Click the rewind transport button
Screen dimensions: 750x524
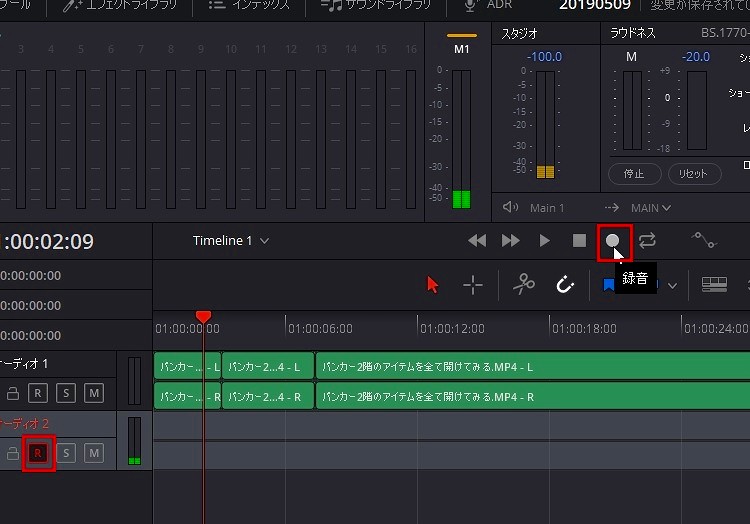(477, 241)
